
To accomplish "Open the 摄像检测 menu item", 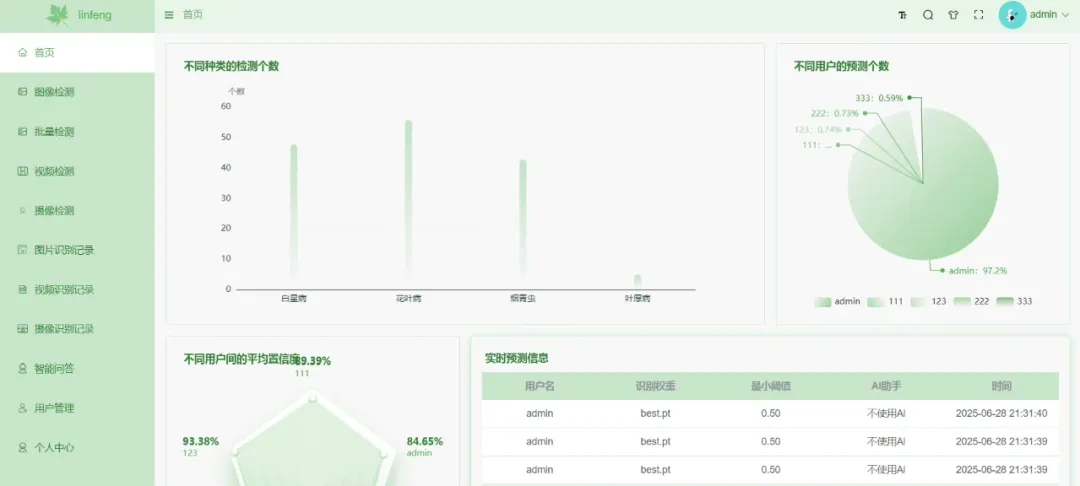I will (x=77, y=211).
